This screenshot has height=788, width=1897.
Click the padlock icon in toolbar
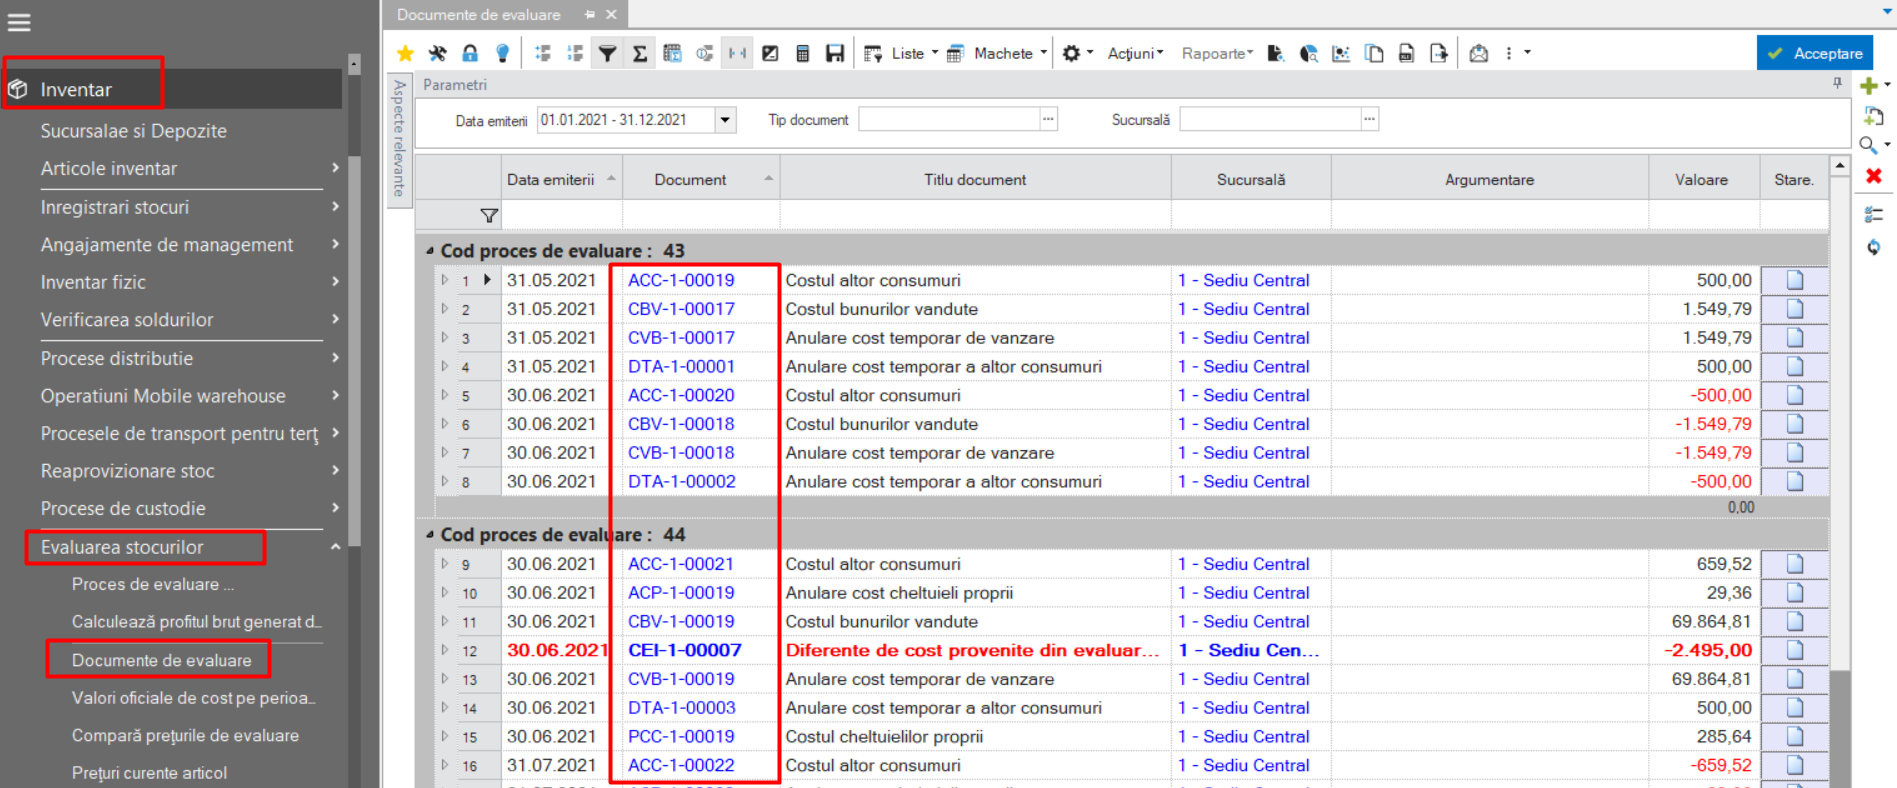[470, 53]
